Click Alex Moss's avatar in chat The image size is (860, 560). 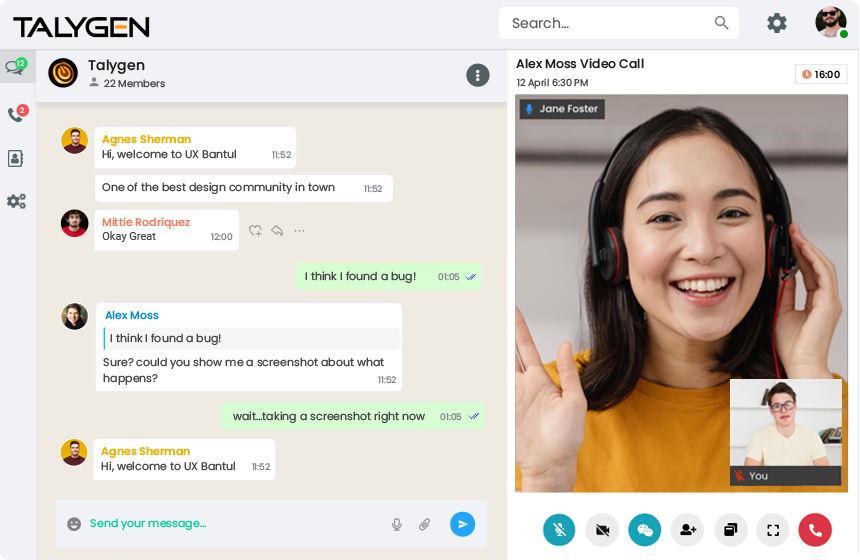pyautogui.click(x=75, y=316)
